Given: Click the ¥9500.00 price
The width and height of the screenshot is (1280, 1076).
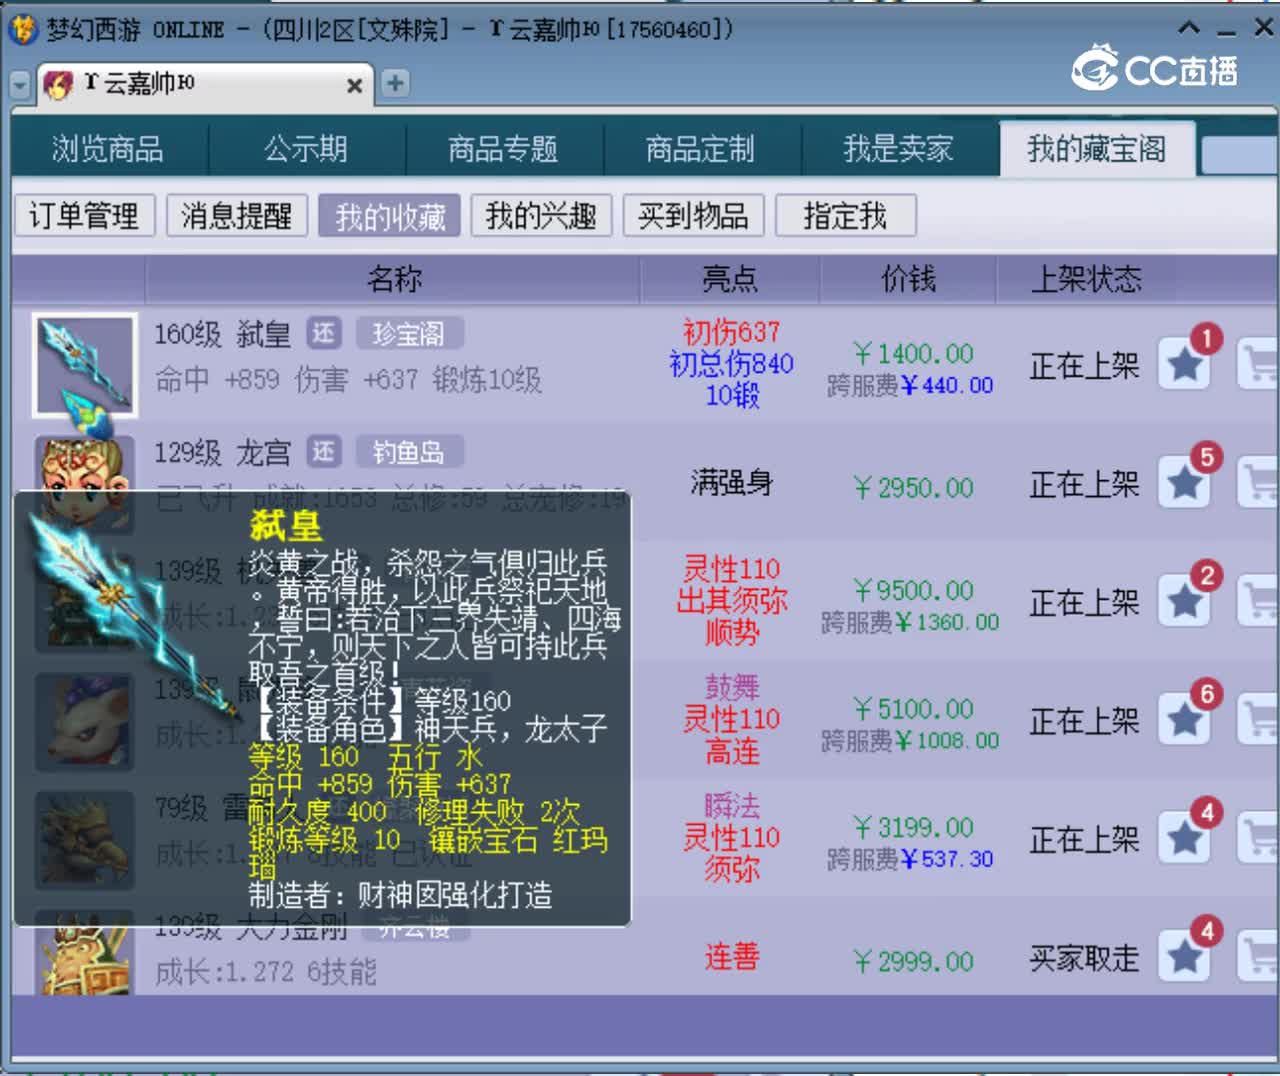Looking at the screenshot, I should 913,590.
